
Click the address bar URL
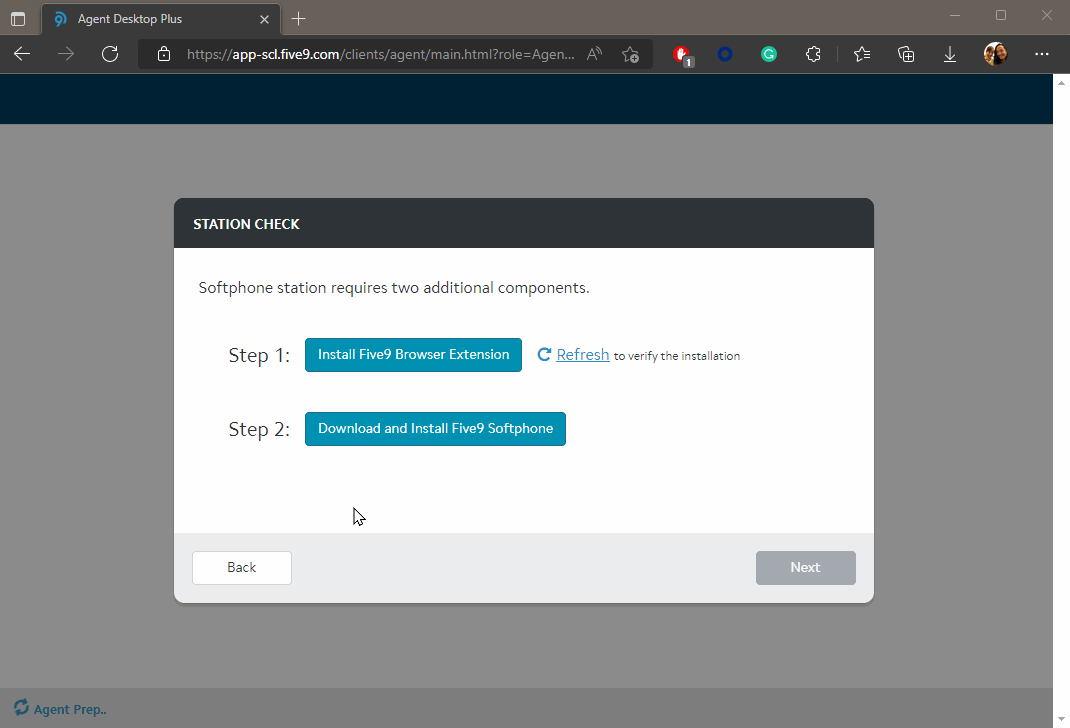[380, 54]
